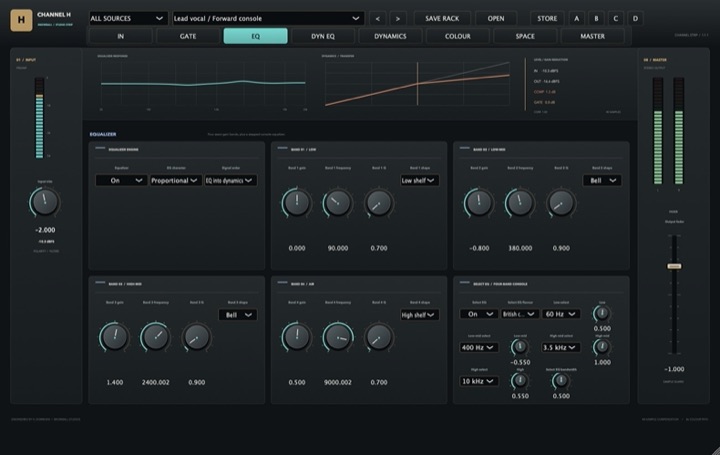Open the High-mid select 3.5 kHz dropdown
720x455 pixels.
[561, 348]
